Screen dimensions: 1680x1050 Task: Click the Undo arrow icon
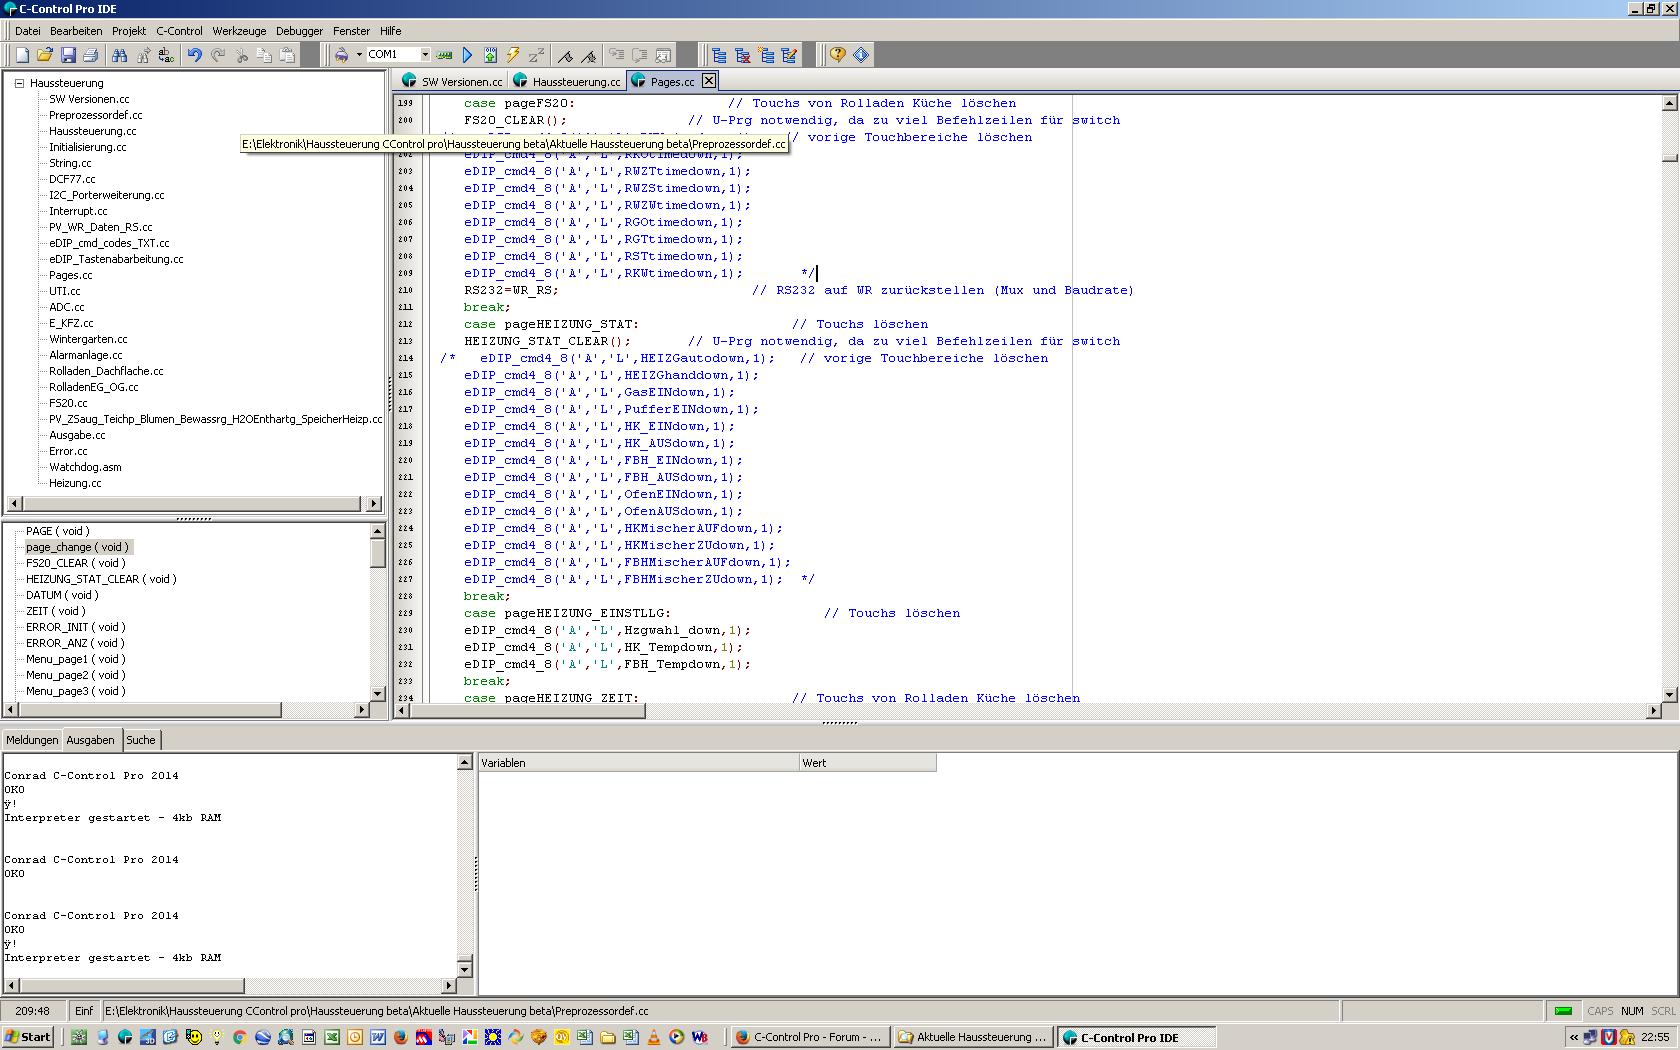[x=195, y=55]
